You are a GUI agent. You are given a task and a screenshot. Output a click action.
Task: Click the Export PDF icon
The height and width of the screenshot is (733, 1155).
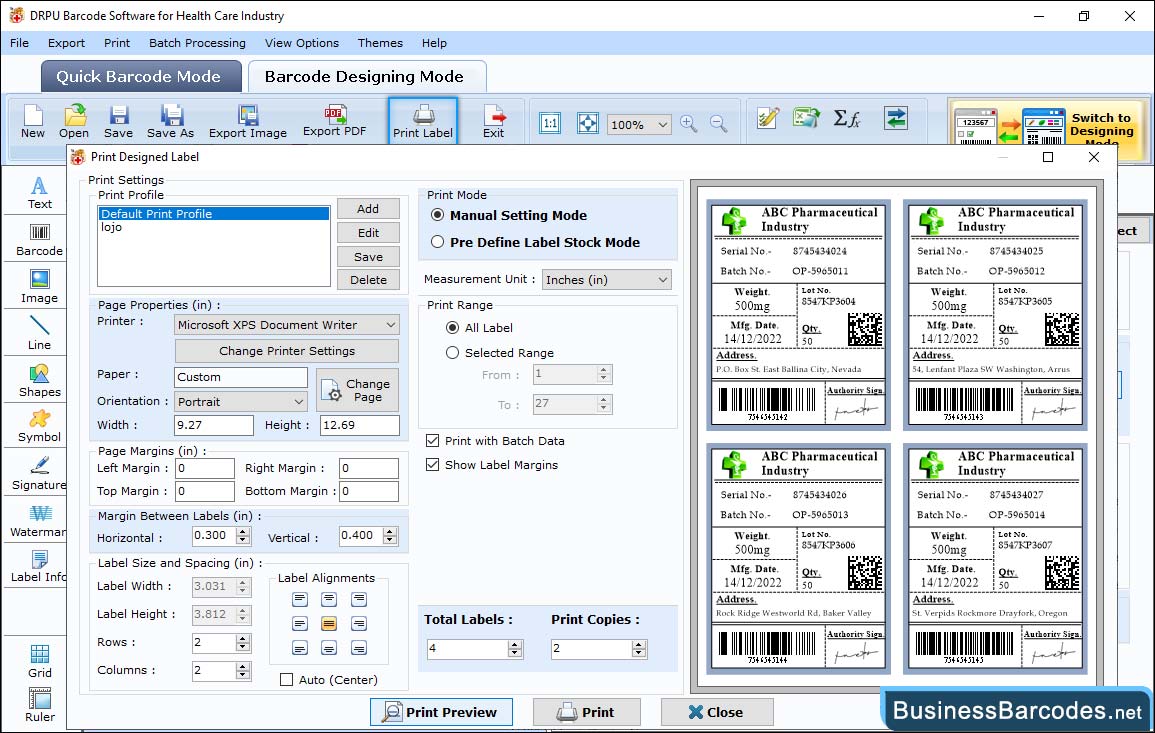334,122
